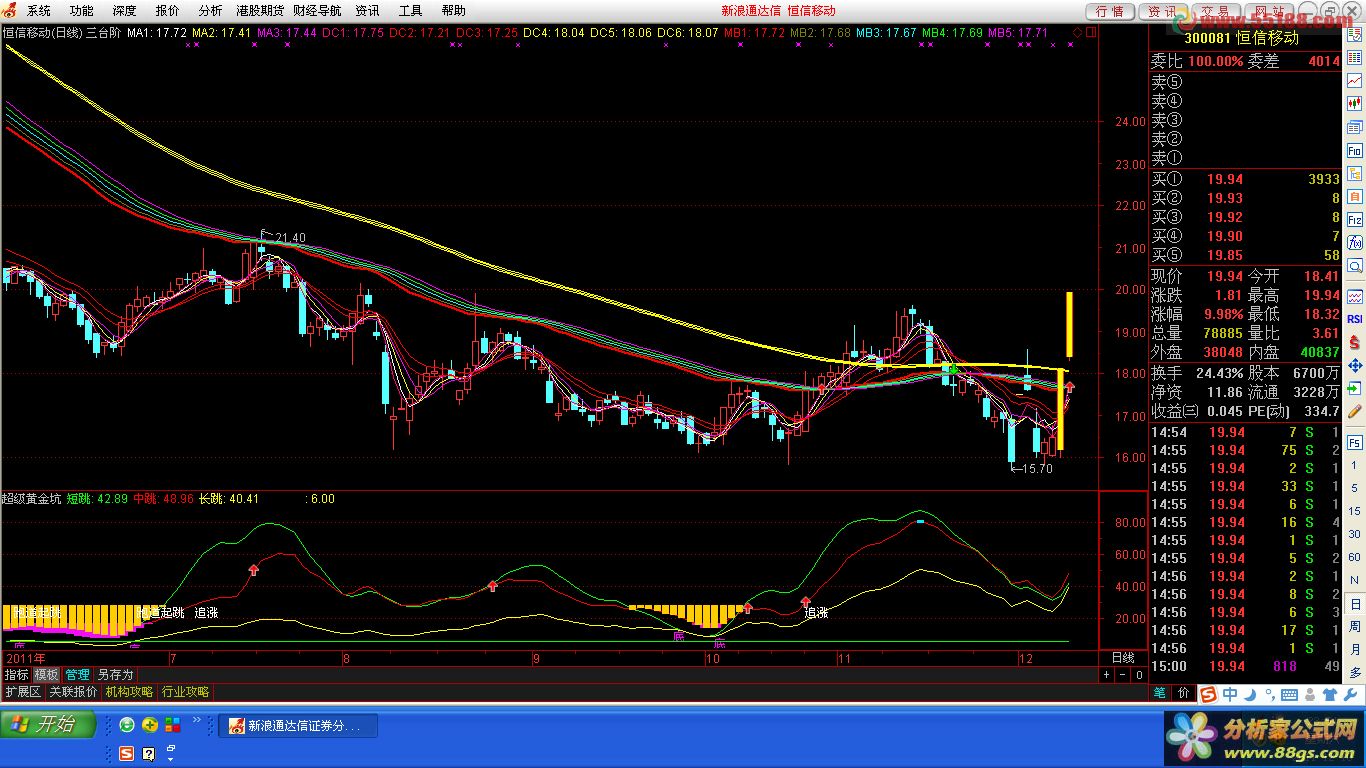Open the 关联报价 bottom tab
Screen dimensions: 1366x768
tap(73, 692)
